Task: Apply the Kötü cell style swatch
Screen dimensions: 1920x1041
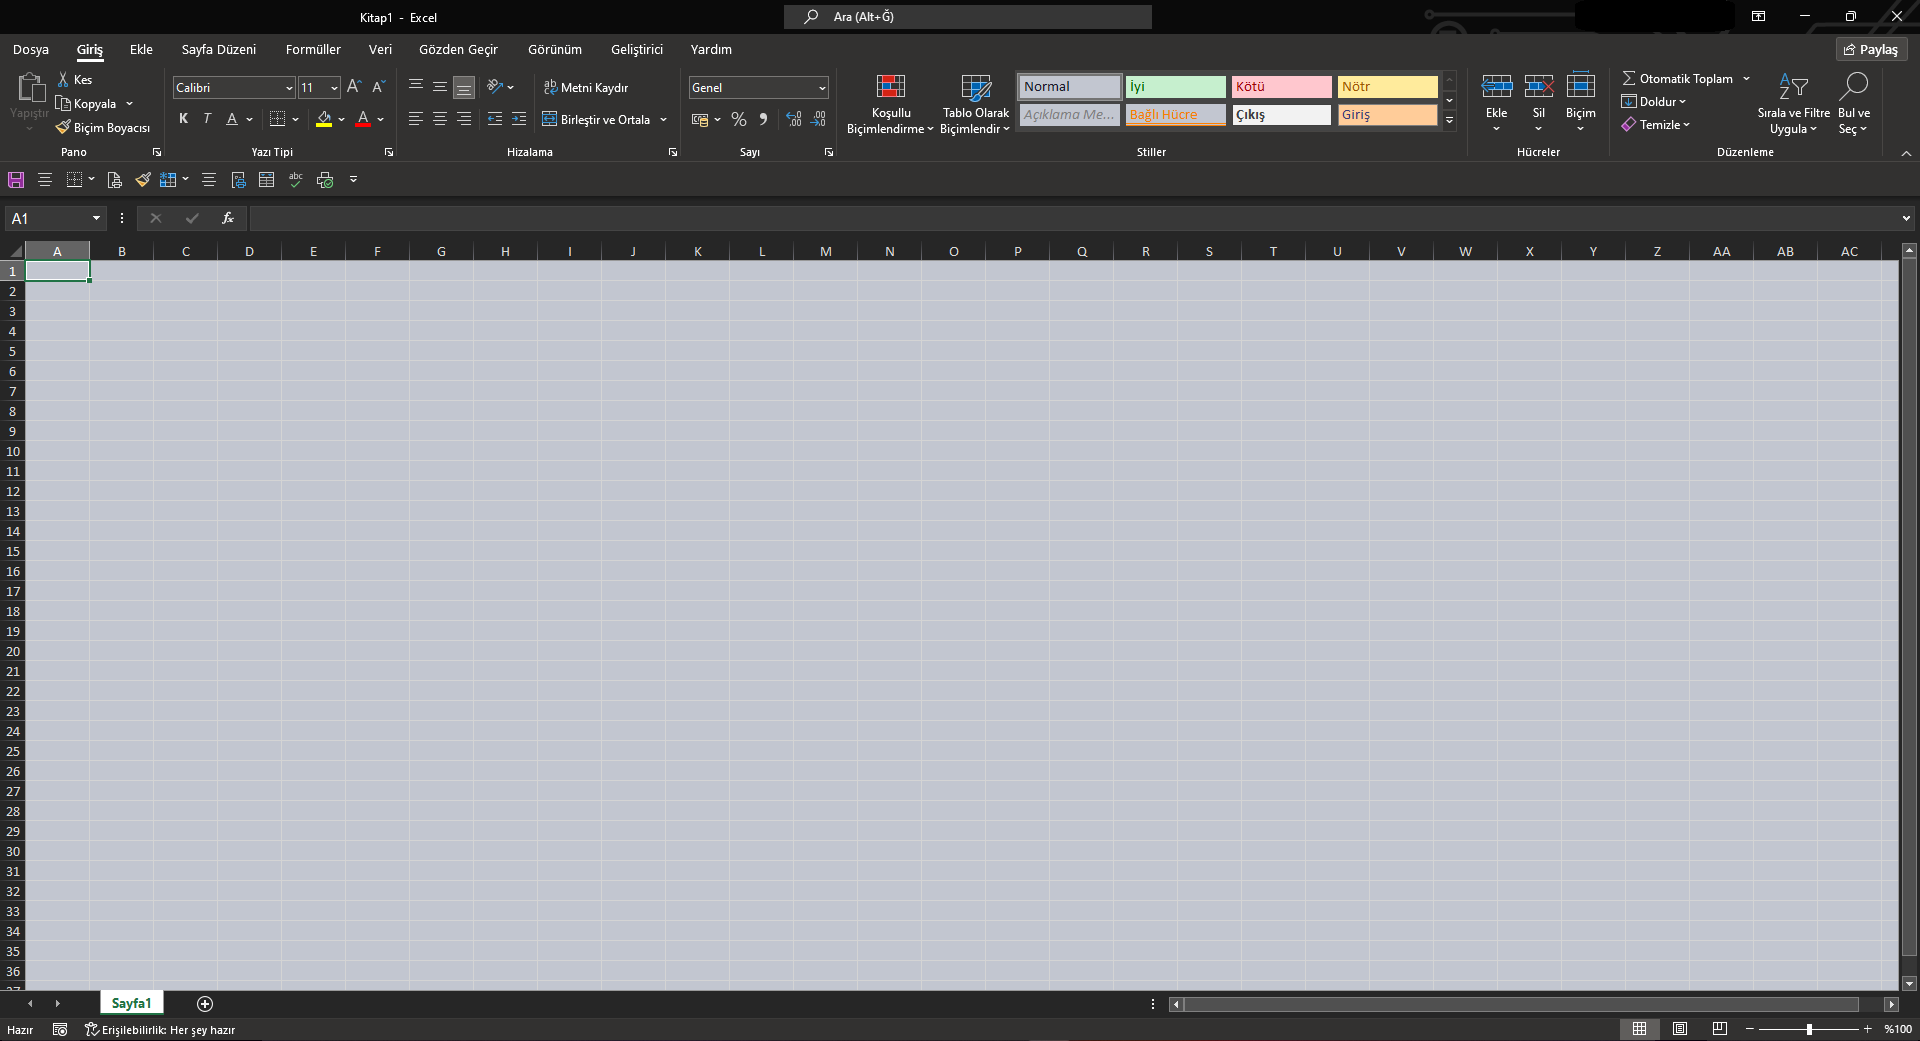Action: point(1281,87)
